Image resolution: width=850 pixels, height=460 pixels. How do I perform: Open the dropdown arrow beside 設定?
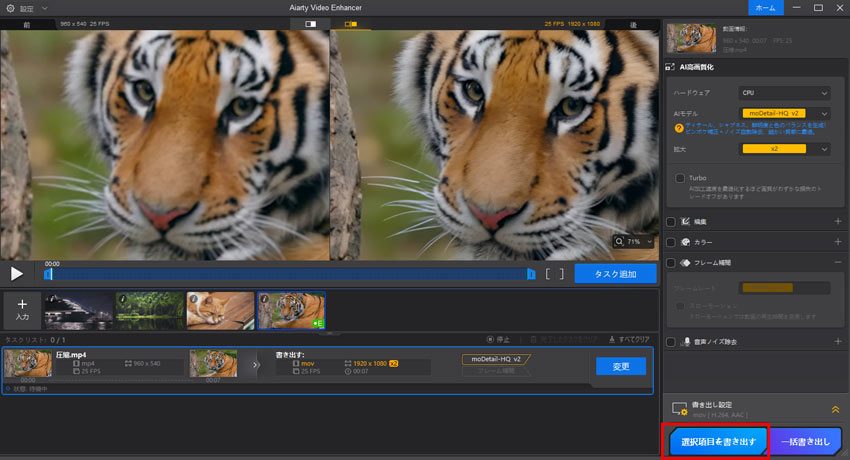point(45,8)
